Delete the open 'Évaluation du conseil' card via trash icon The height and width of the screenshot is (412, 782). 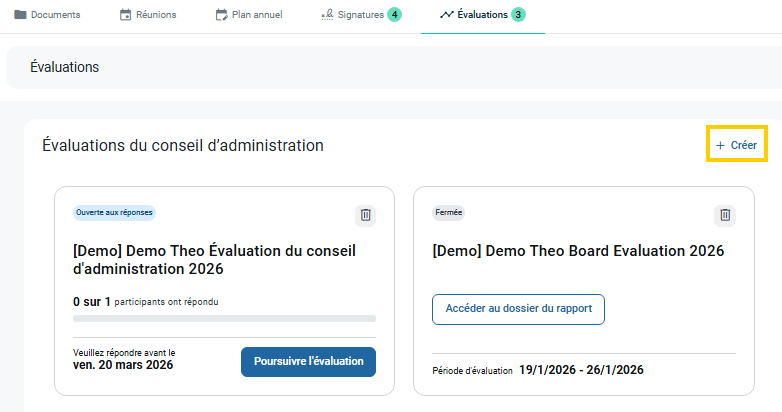click(366, 215)
